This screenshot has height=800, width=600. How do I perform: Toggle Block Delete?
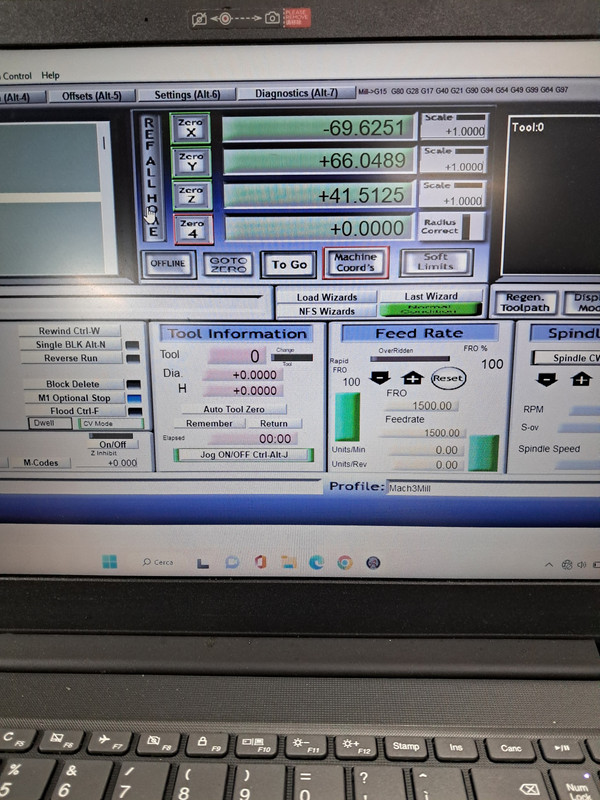(x=73, y=384)
